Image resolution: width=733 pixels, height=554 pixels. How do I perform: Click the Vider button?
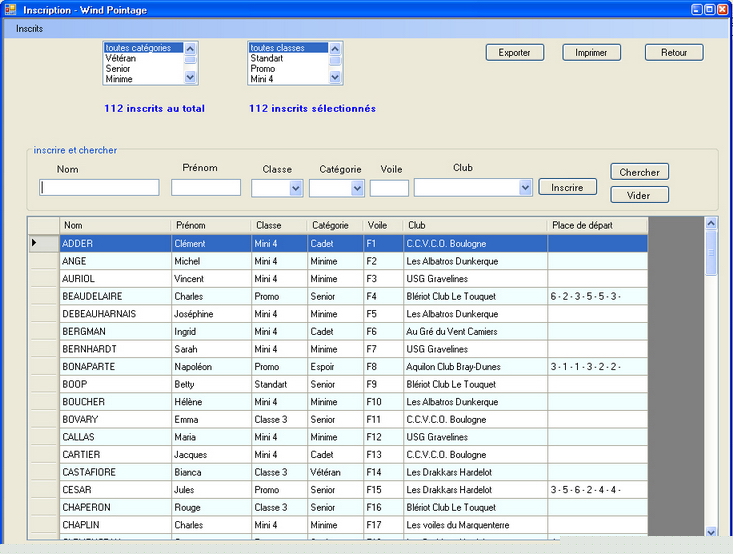(x=639, y=195)
